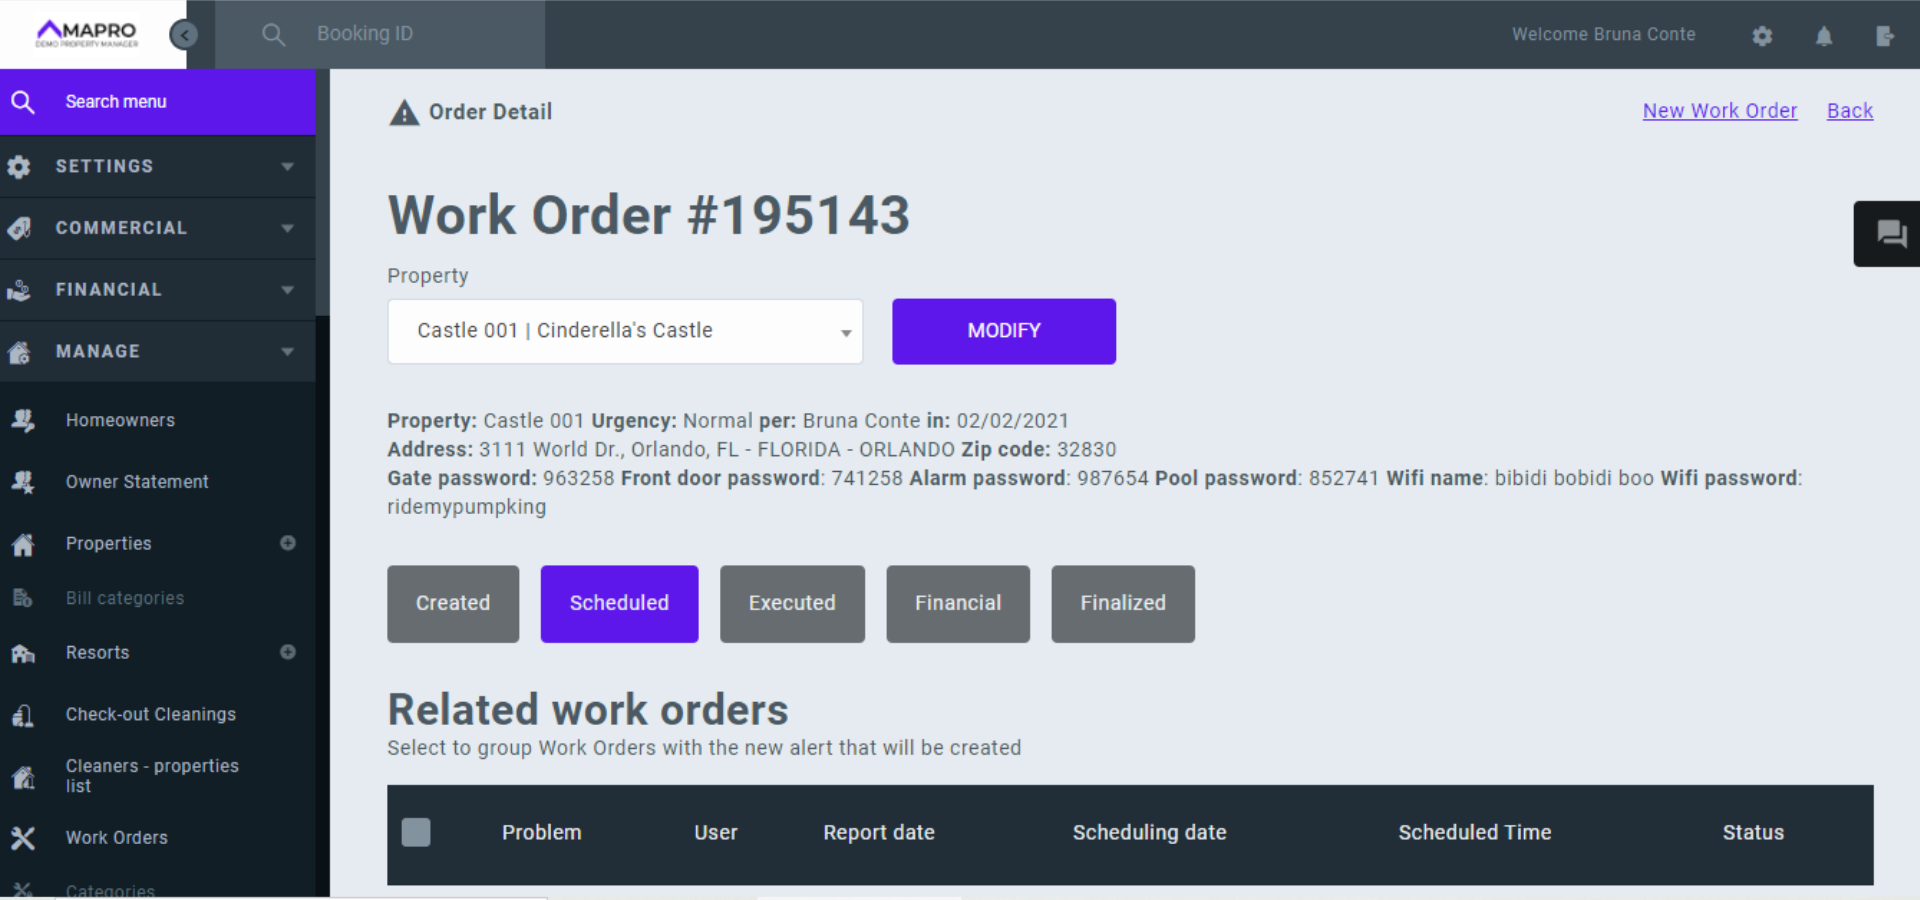
Task: Open Owner Statement from the sidebar
Action: 137,482
